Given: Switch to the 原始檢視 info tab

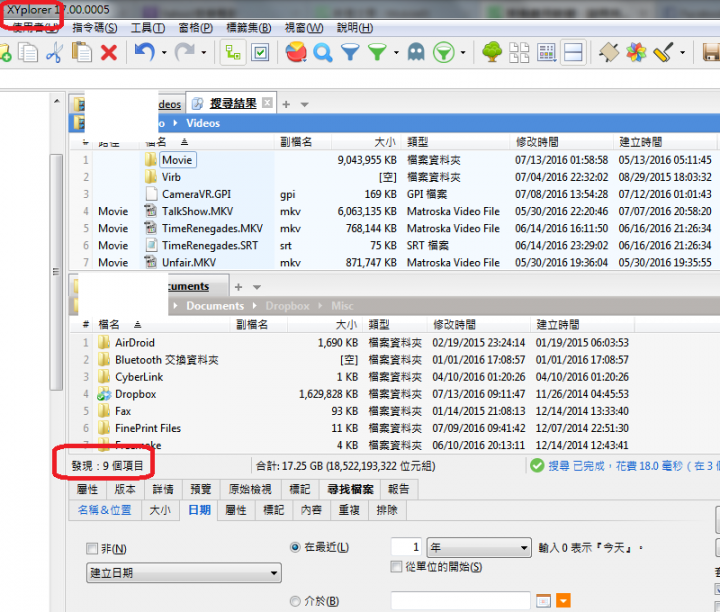Looking at the screenshot, I should click(250, 489).
